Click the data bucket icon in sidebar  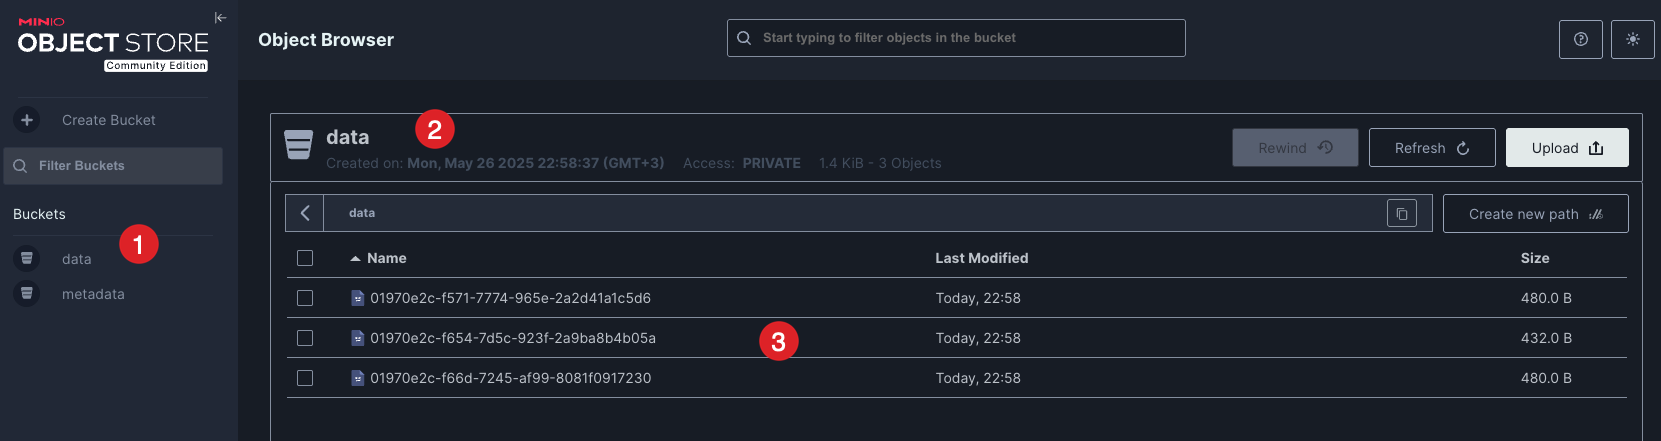click(x=27, y=258)
